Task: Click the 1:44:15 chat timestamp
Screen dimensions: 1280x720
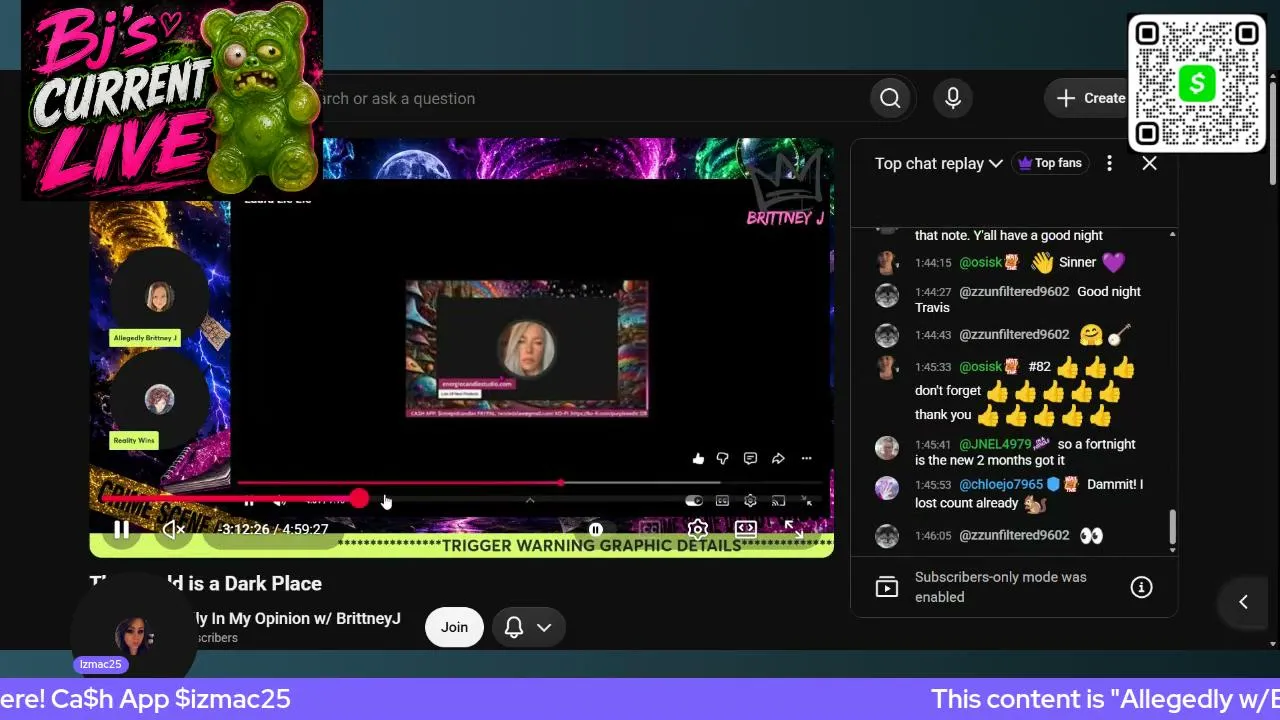Action: (x=933, y=263)
